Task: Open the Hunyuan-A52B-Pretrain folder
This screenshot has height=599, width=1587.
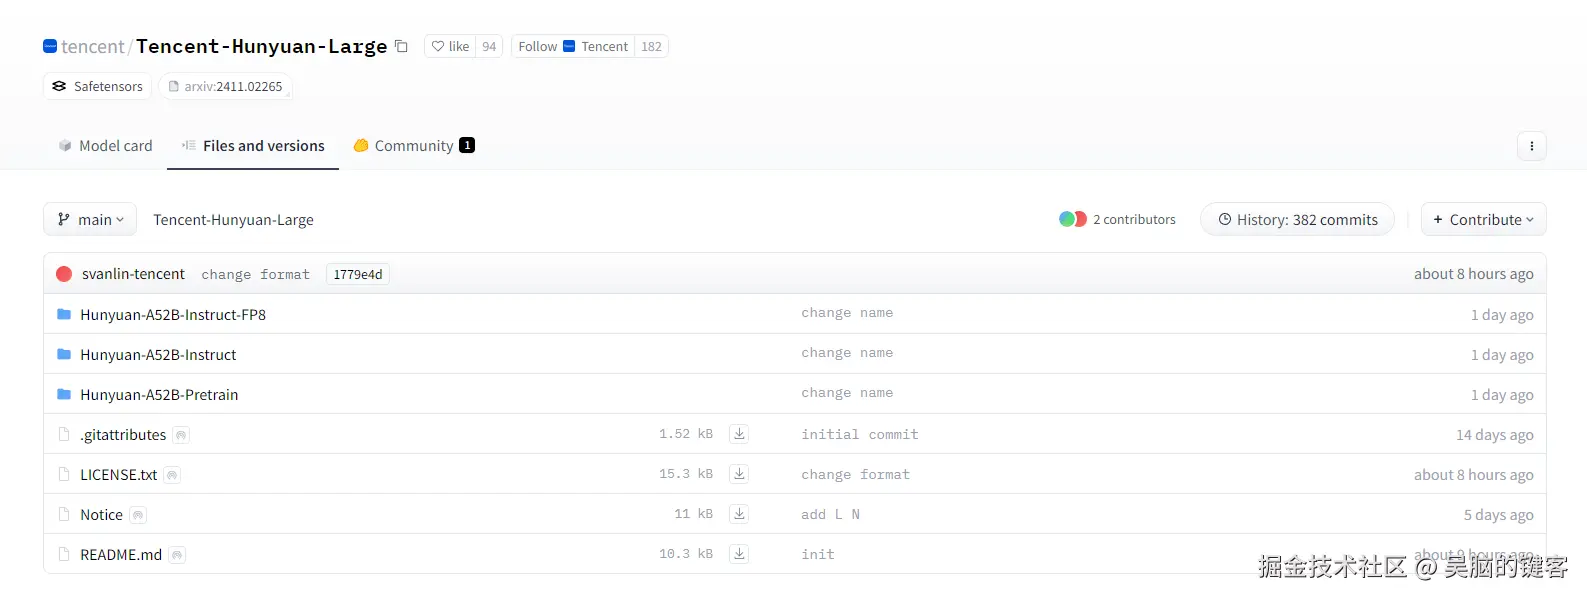Action: pyautogui.click(x=159, y=394)
